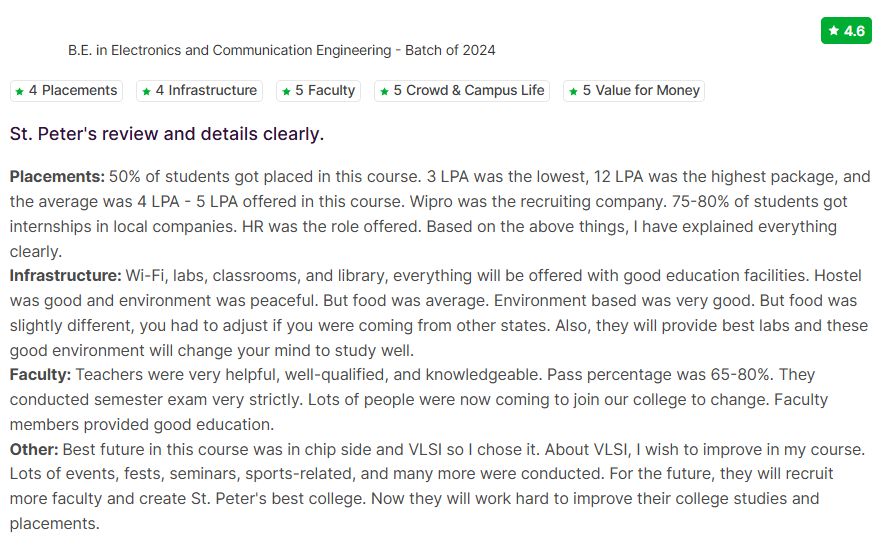Viewport: 882px width, 538px height.
Task: Click the bold 'Faculty:' section heading
Action: (40, 374)
